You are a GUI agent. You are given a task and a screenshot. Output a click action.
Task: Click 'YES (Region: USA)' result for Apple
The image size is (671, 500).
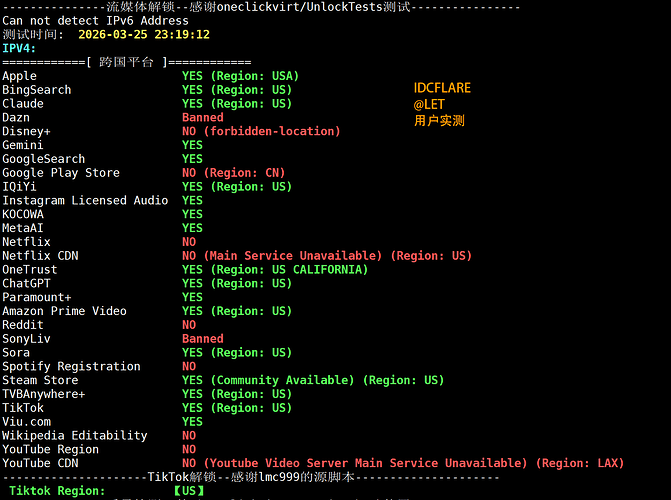240,76
